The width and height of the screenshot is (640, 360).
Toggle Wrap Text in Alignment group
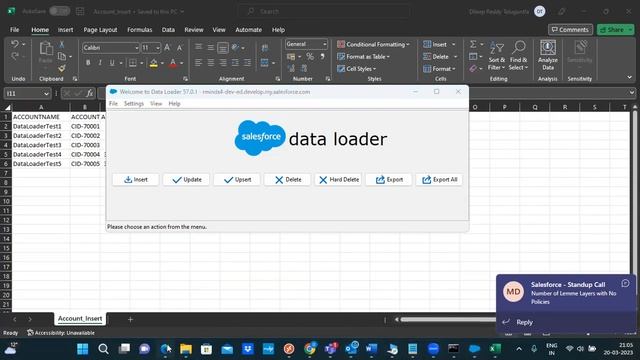click(264, 48)
